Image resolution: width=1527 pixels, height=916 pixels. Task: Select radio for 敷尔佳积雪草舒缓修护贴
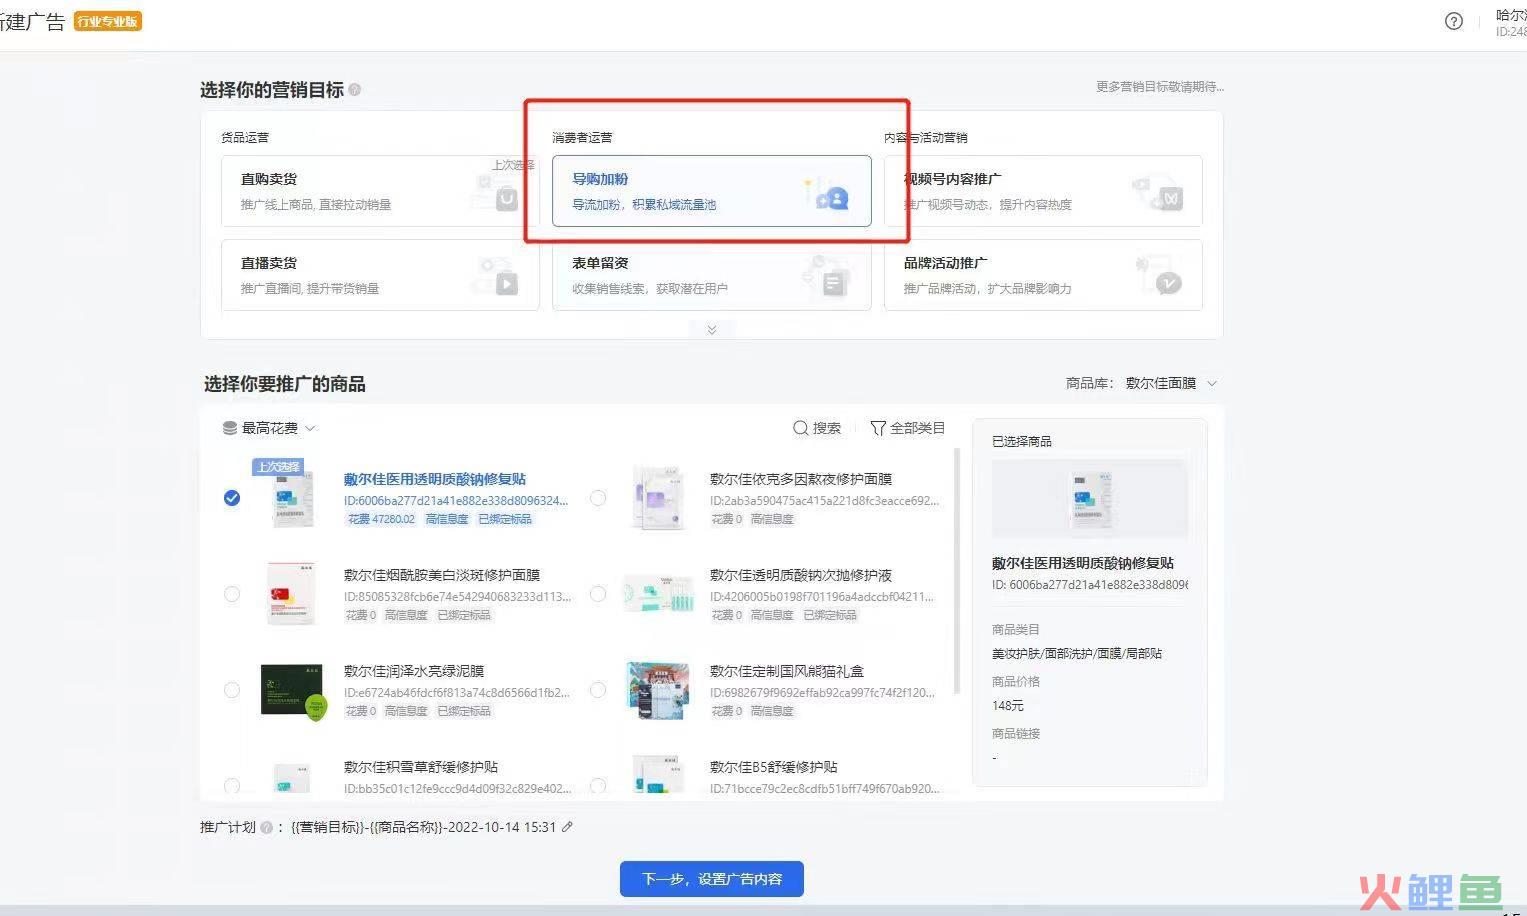232,786
